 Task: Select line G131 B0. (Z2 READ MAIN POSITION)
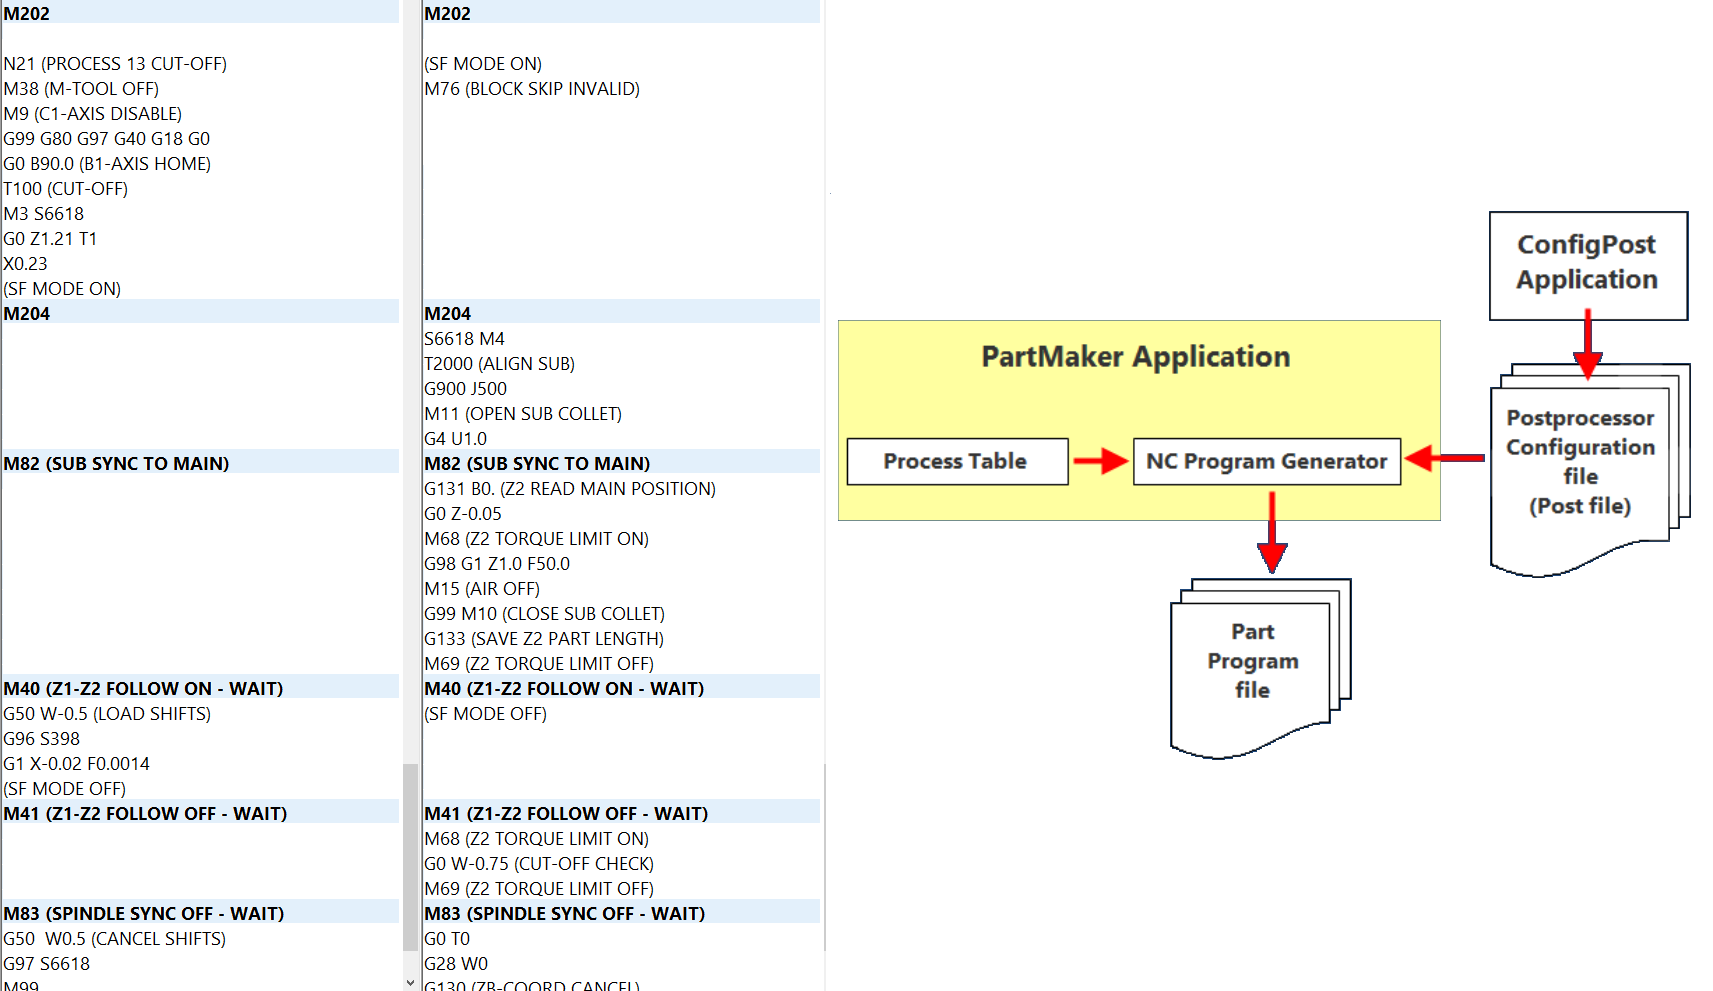570,489
